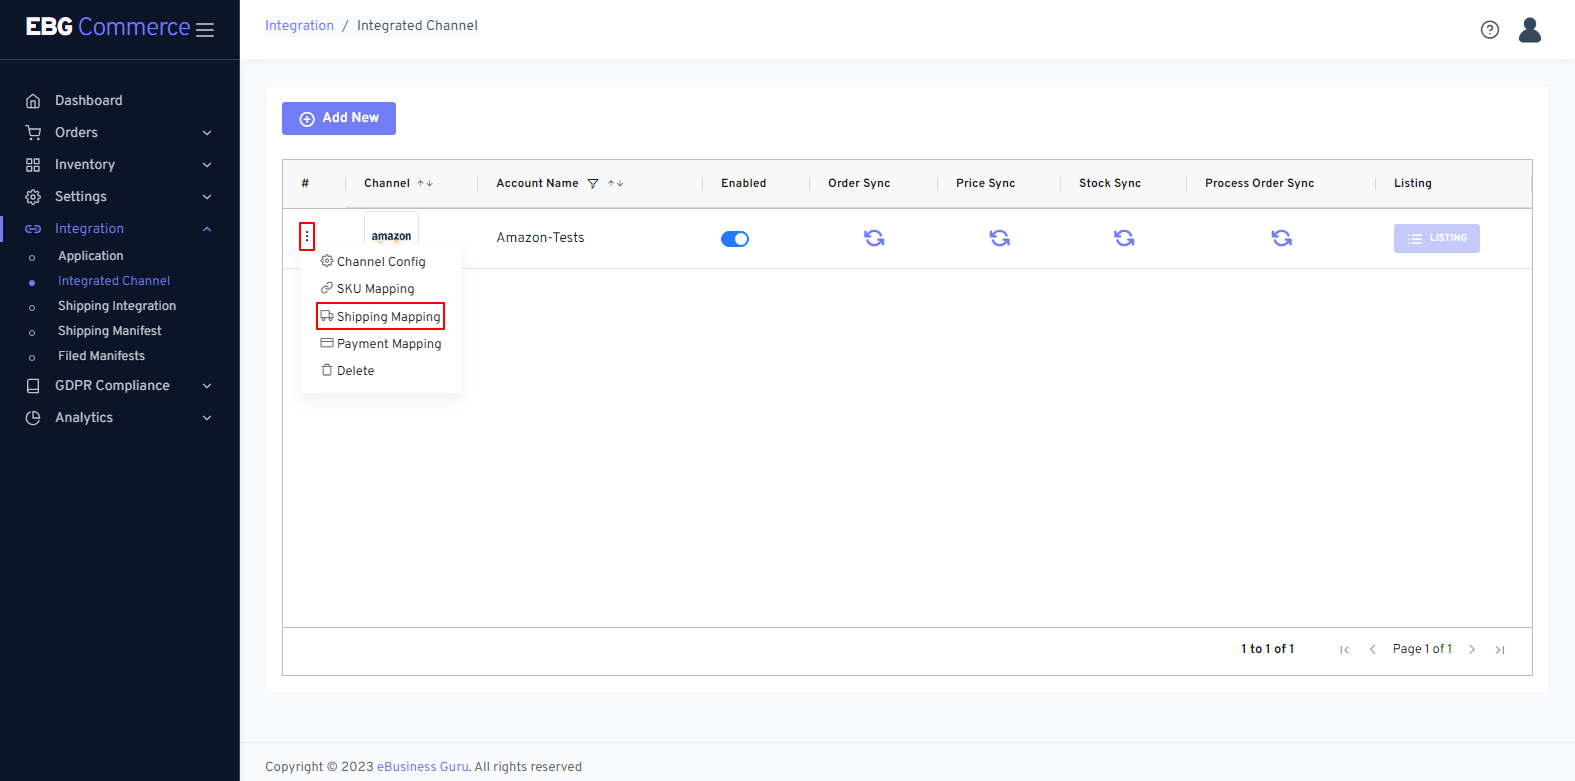The image size is (1575, 781).
Task: Select Shipping Mapping from the context menu
Action: coord(381,317)
